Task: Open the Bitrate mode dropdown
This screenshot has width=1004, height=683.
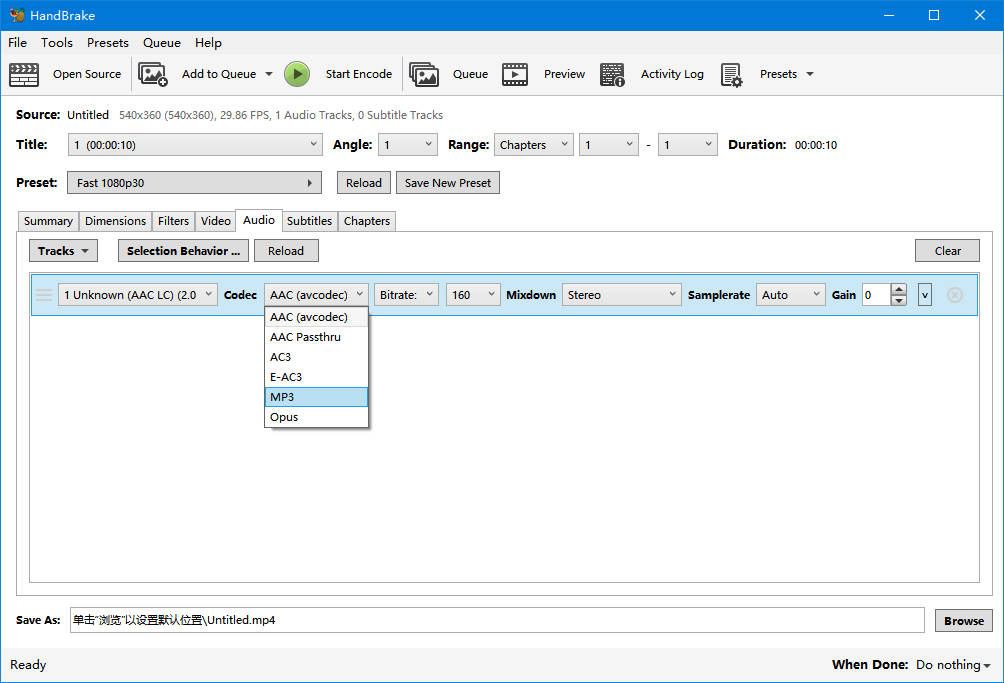Action: [x=407, y=295]
